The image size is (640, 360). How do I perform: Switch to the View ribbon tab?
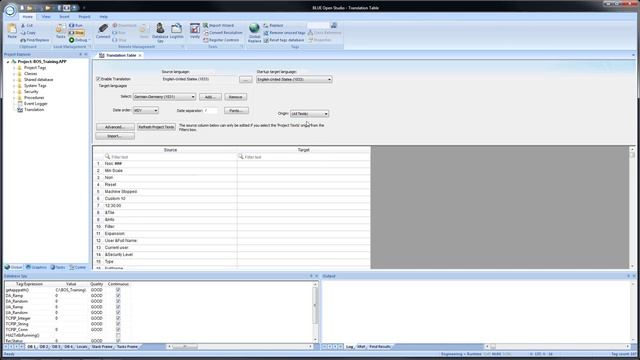tap(46, 17)
